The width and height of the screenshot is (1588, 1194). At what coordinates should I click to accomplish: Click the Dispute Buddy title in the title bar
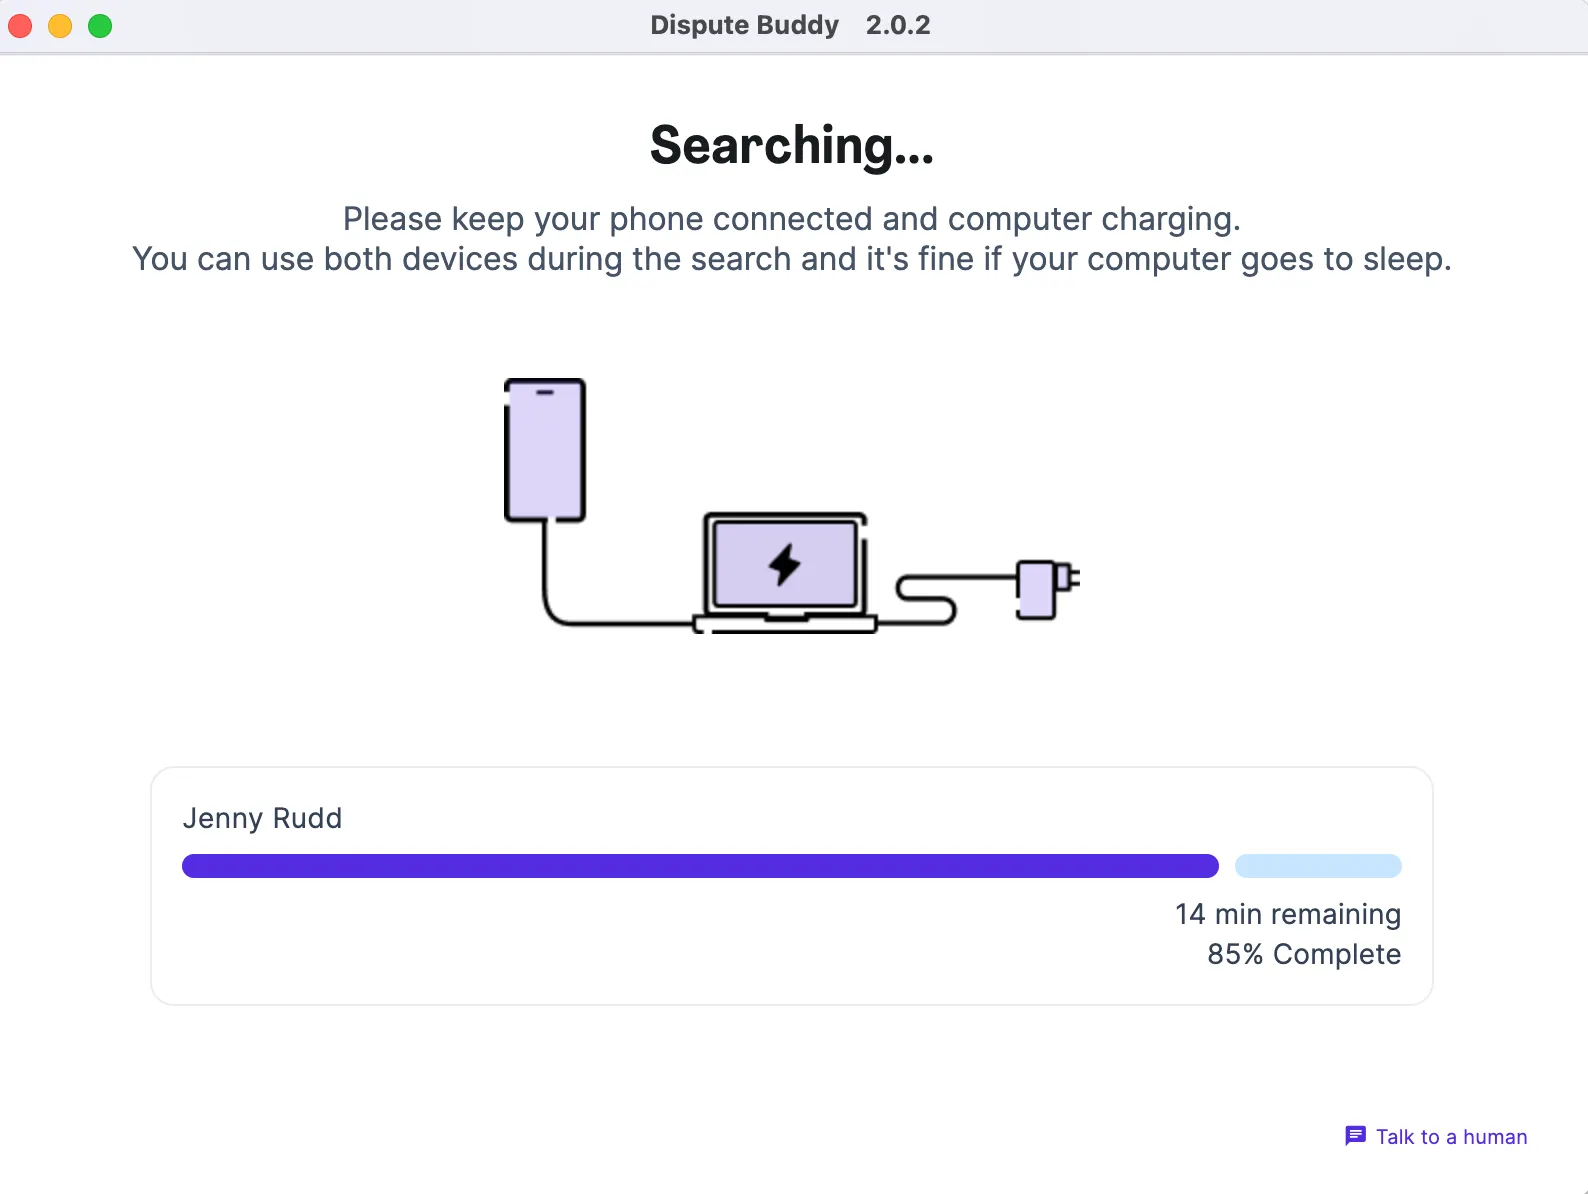pos(744,25)
